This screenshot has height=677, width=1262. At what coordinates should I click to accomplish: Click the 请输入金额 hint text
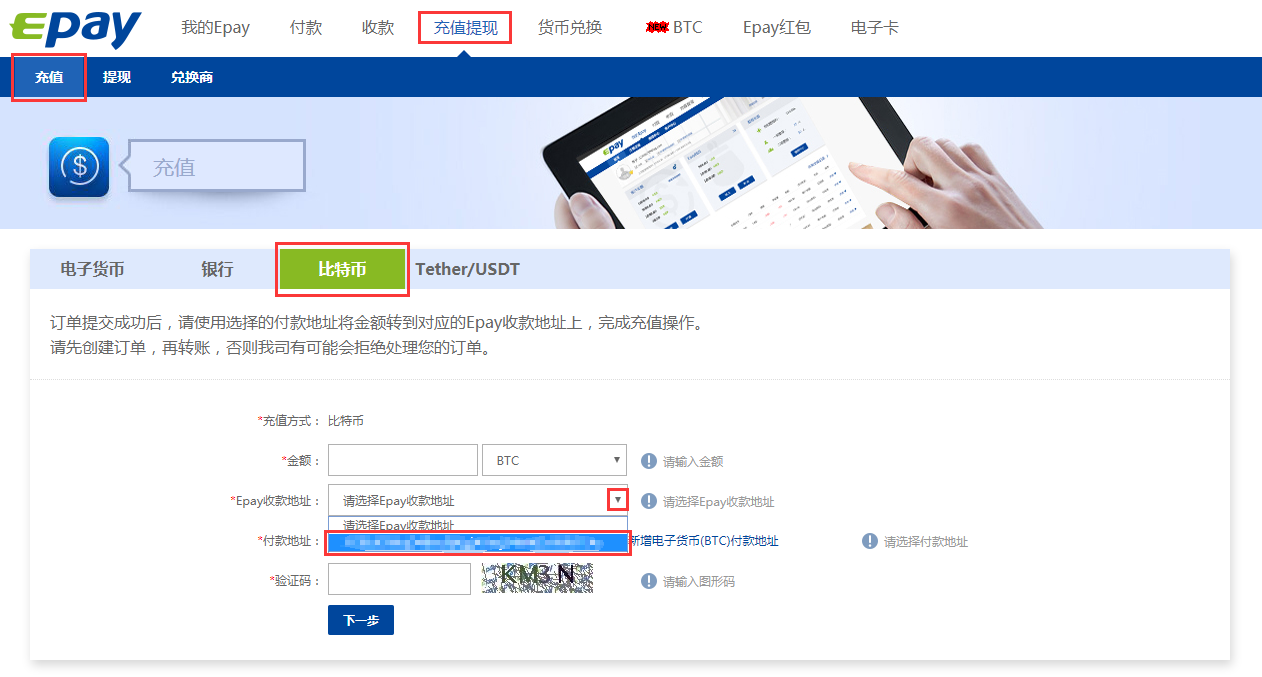pyautogui.click(x=693, y=462)
